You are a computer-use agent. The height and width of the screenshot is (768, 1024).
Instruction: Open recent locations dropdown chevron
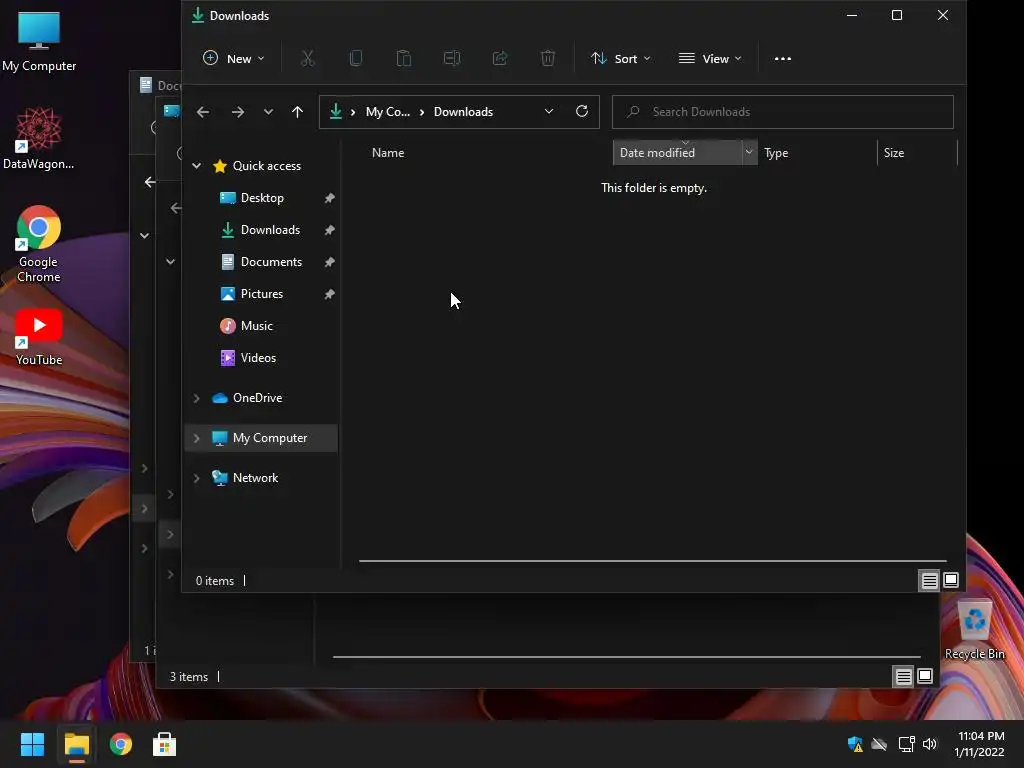[x=268, y=112]
